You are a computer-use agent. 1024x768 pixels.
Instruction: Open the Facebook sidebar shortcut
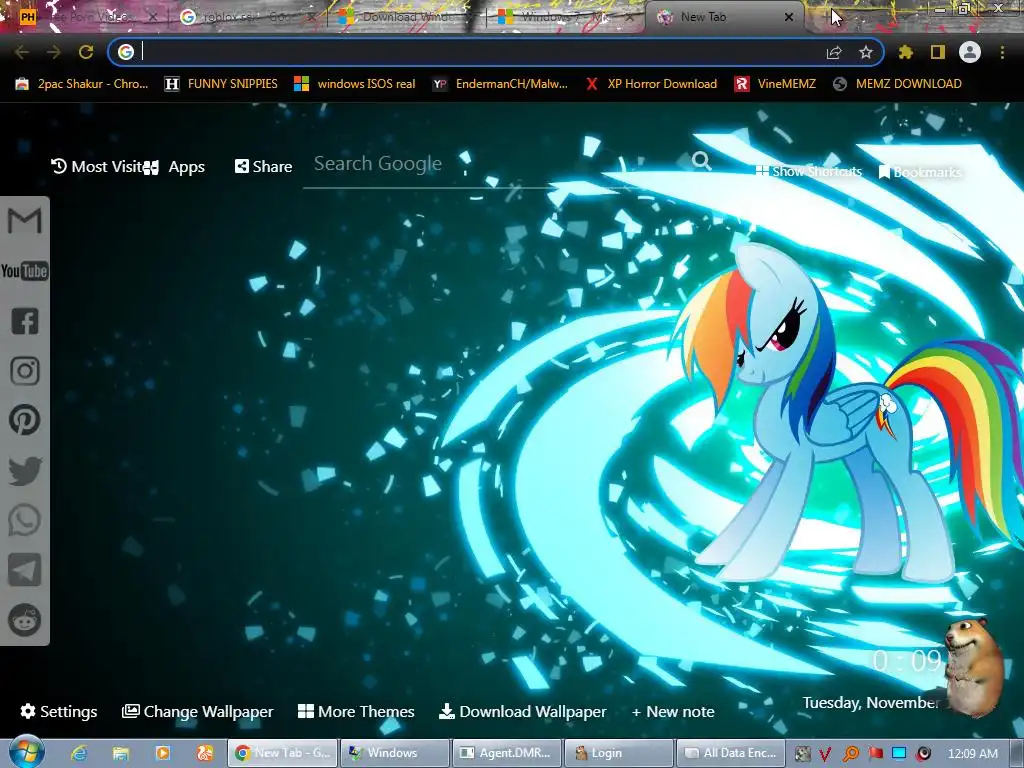click(x=25, y=321)
